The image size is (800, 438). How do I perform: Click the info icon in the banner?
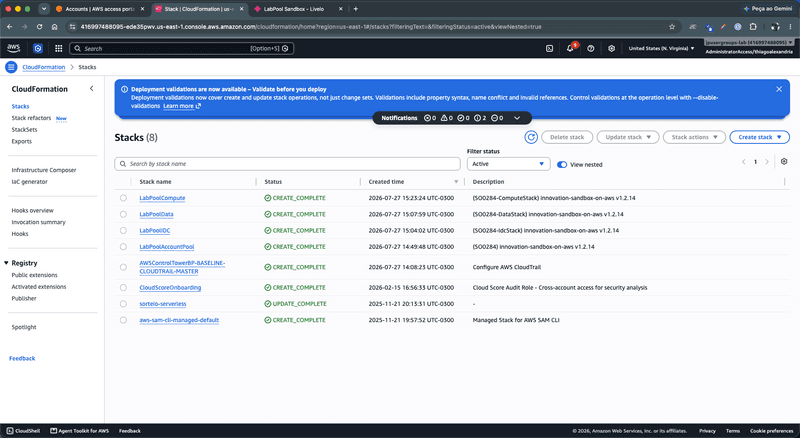pos(124,89)
